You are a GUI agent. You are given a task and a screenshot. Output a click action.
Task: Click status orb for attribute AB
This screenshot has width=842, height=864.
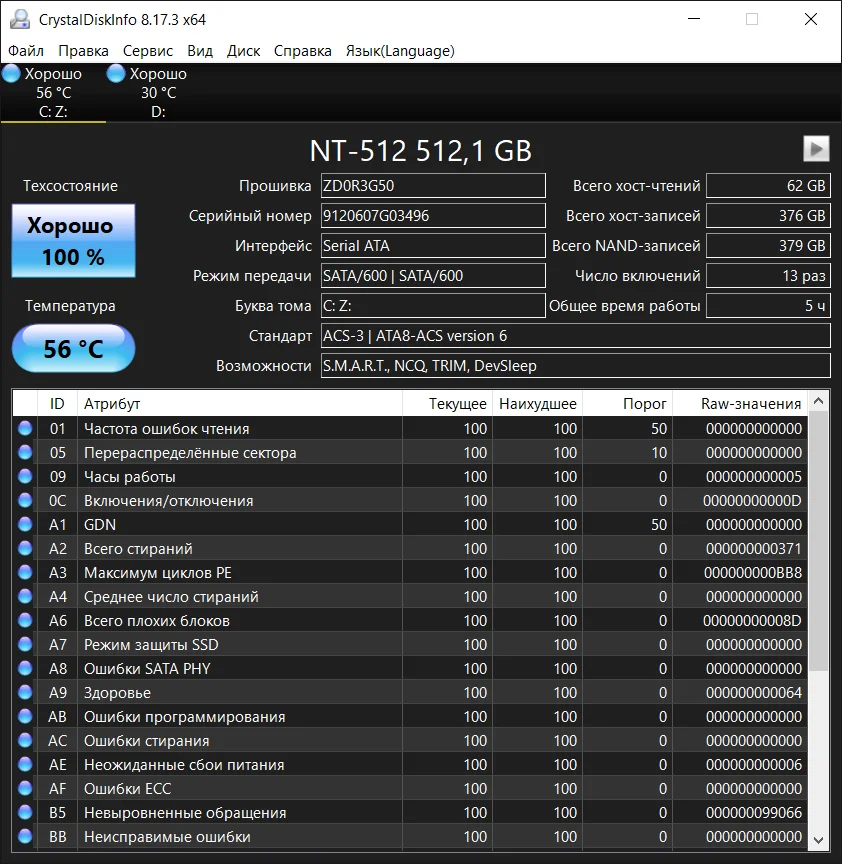click(25, 716)
